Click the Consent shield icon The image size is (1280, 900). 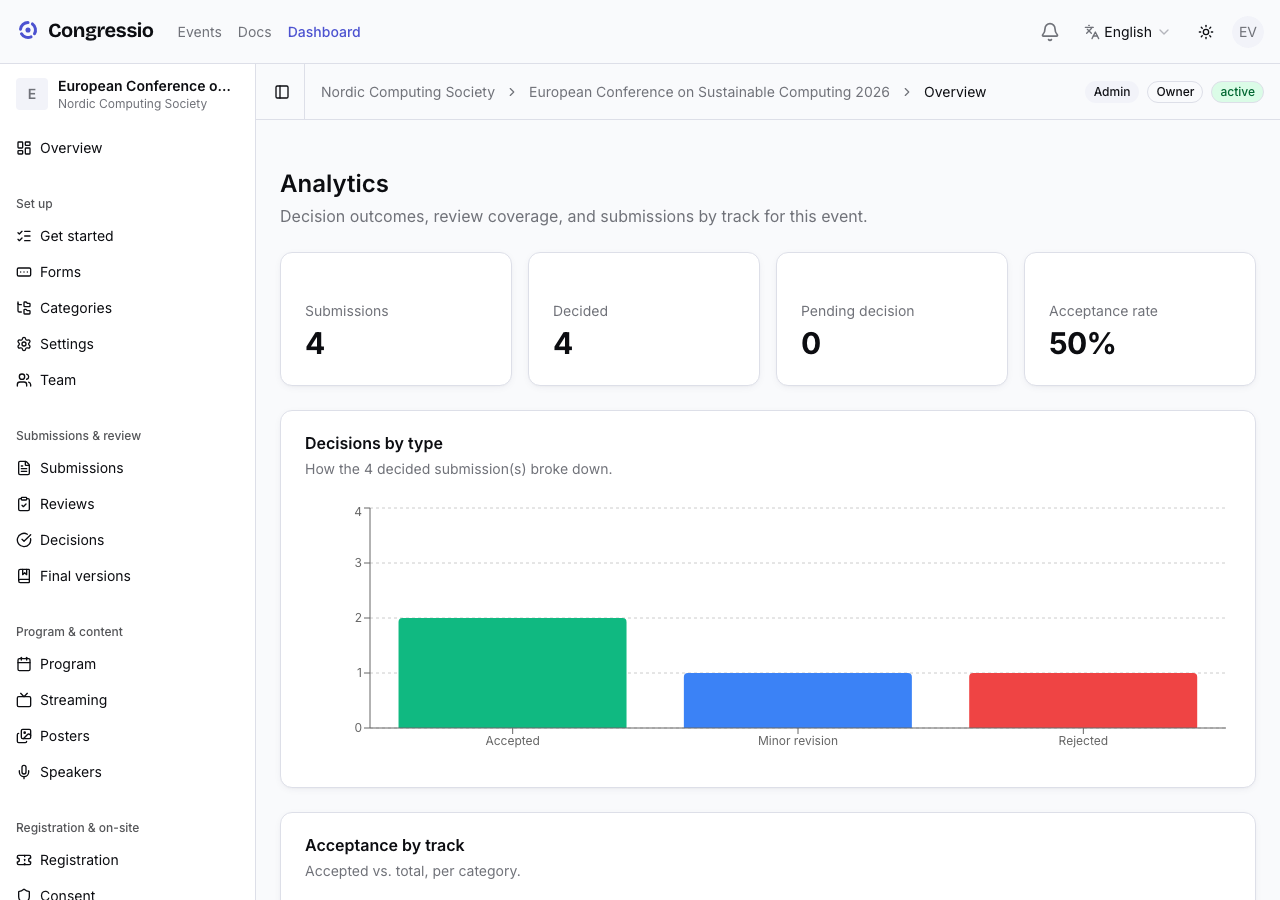coord(24,894)
